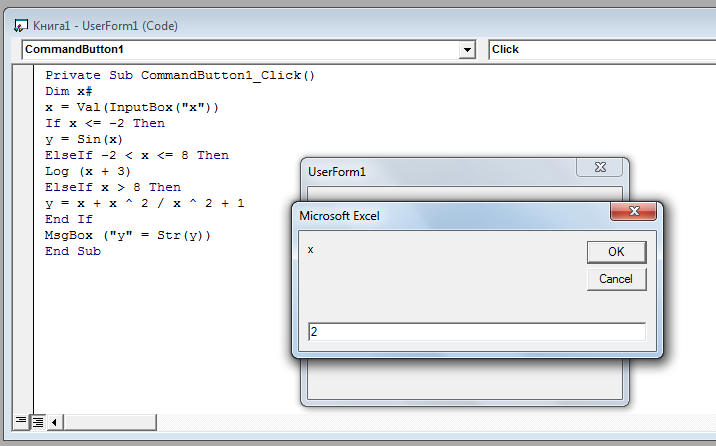Click the 'If x <= -2 Then' line
The width and height of the screenshot is (716, 446).
click(x=105, y=123)
